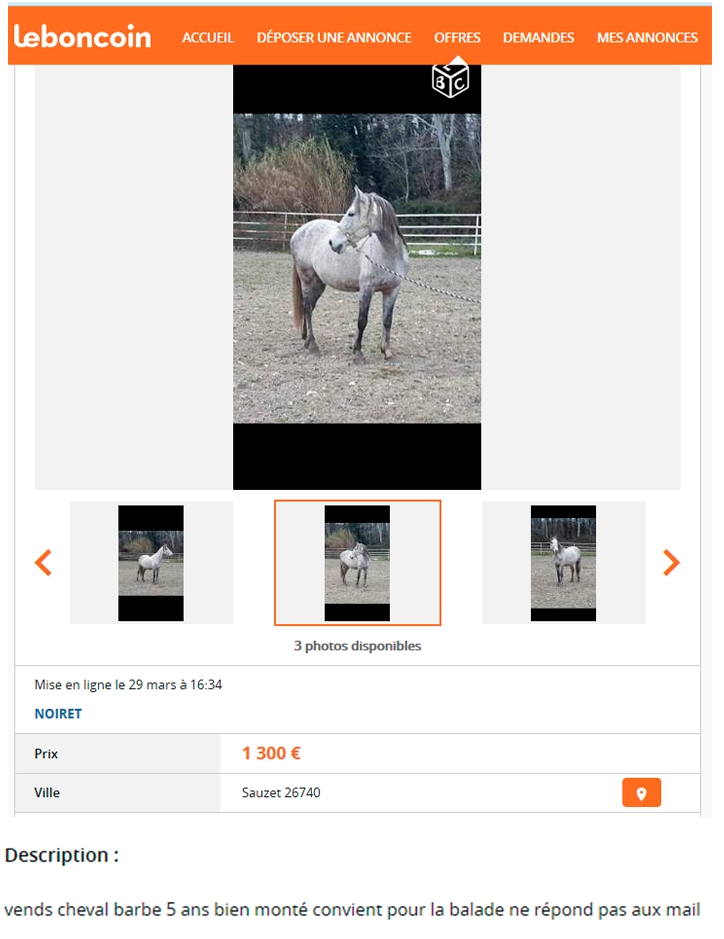Go to the ACCUEIL menu item
The width and height of the screenshot is (724, 939).
click(x=208, y=38)
